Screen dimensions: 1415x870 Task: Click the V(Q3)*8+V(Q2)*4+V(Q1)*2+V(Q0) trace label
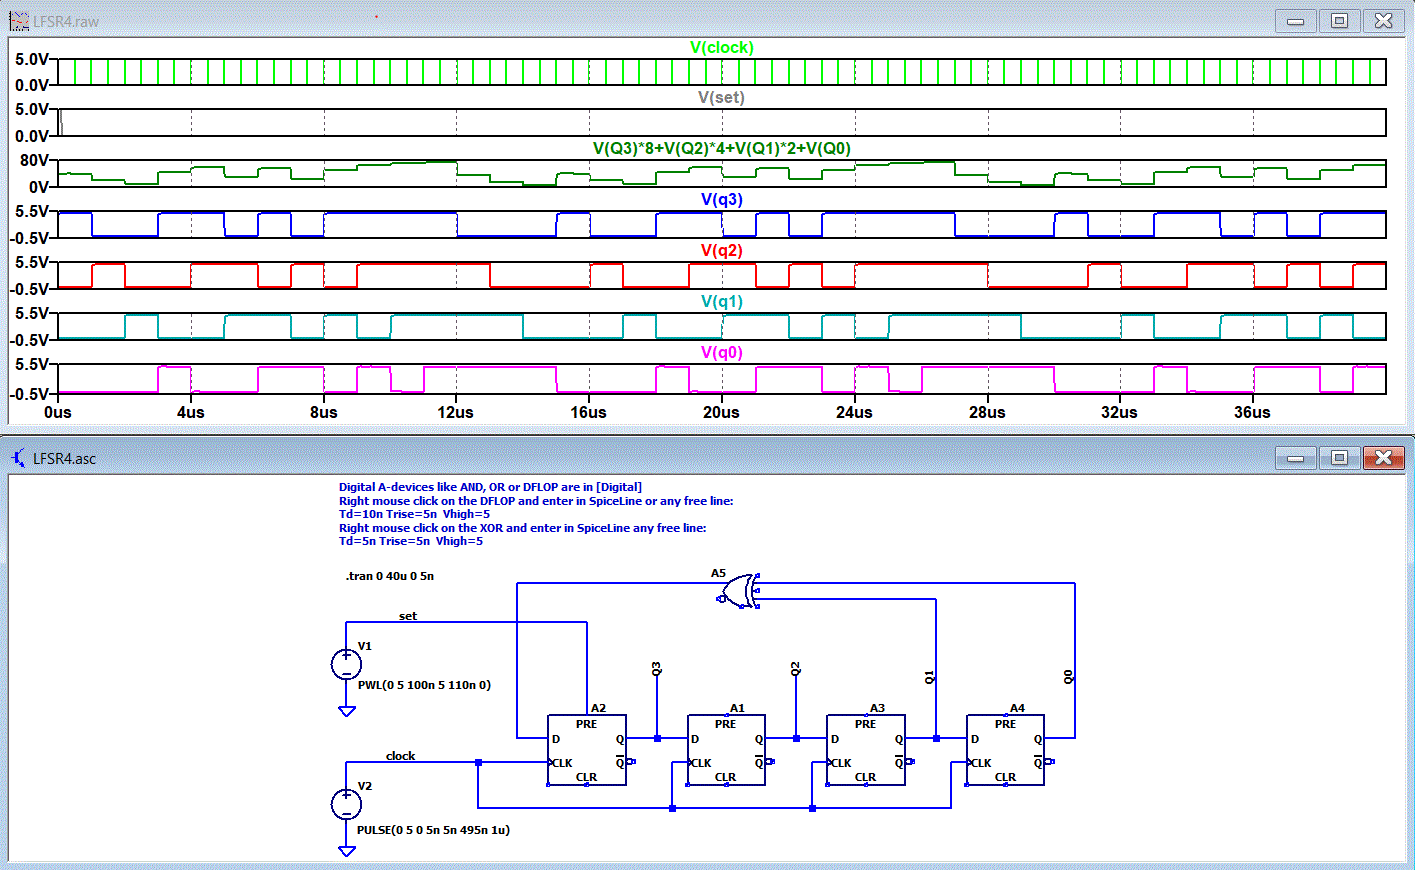click(x=722, y=148)
